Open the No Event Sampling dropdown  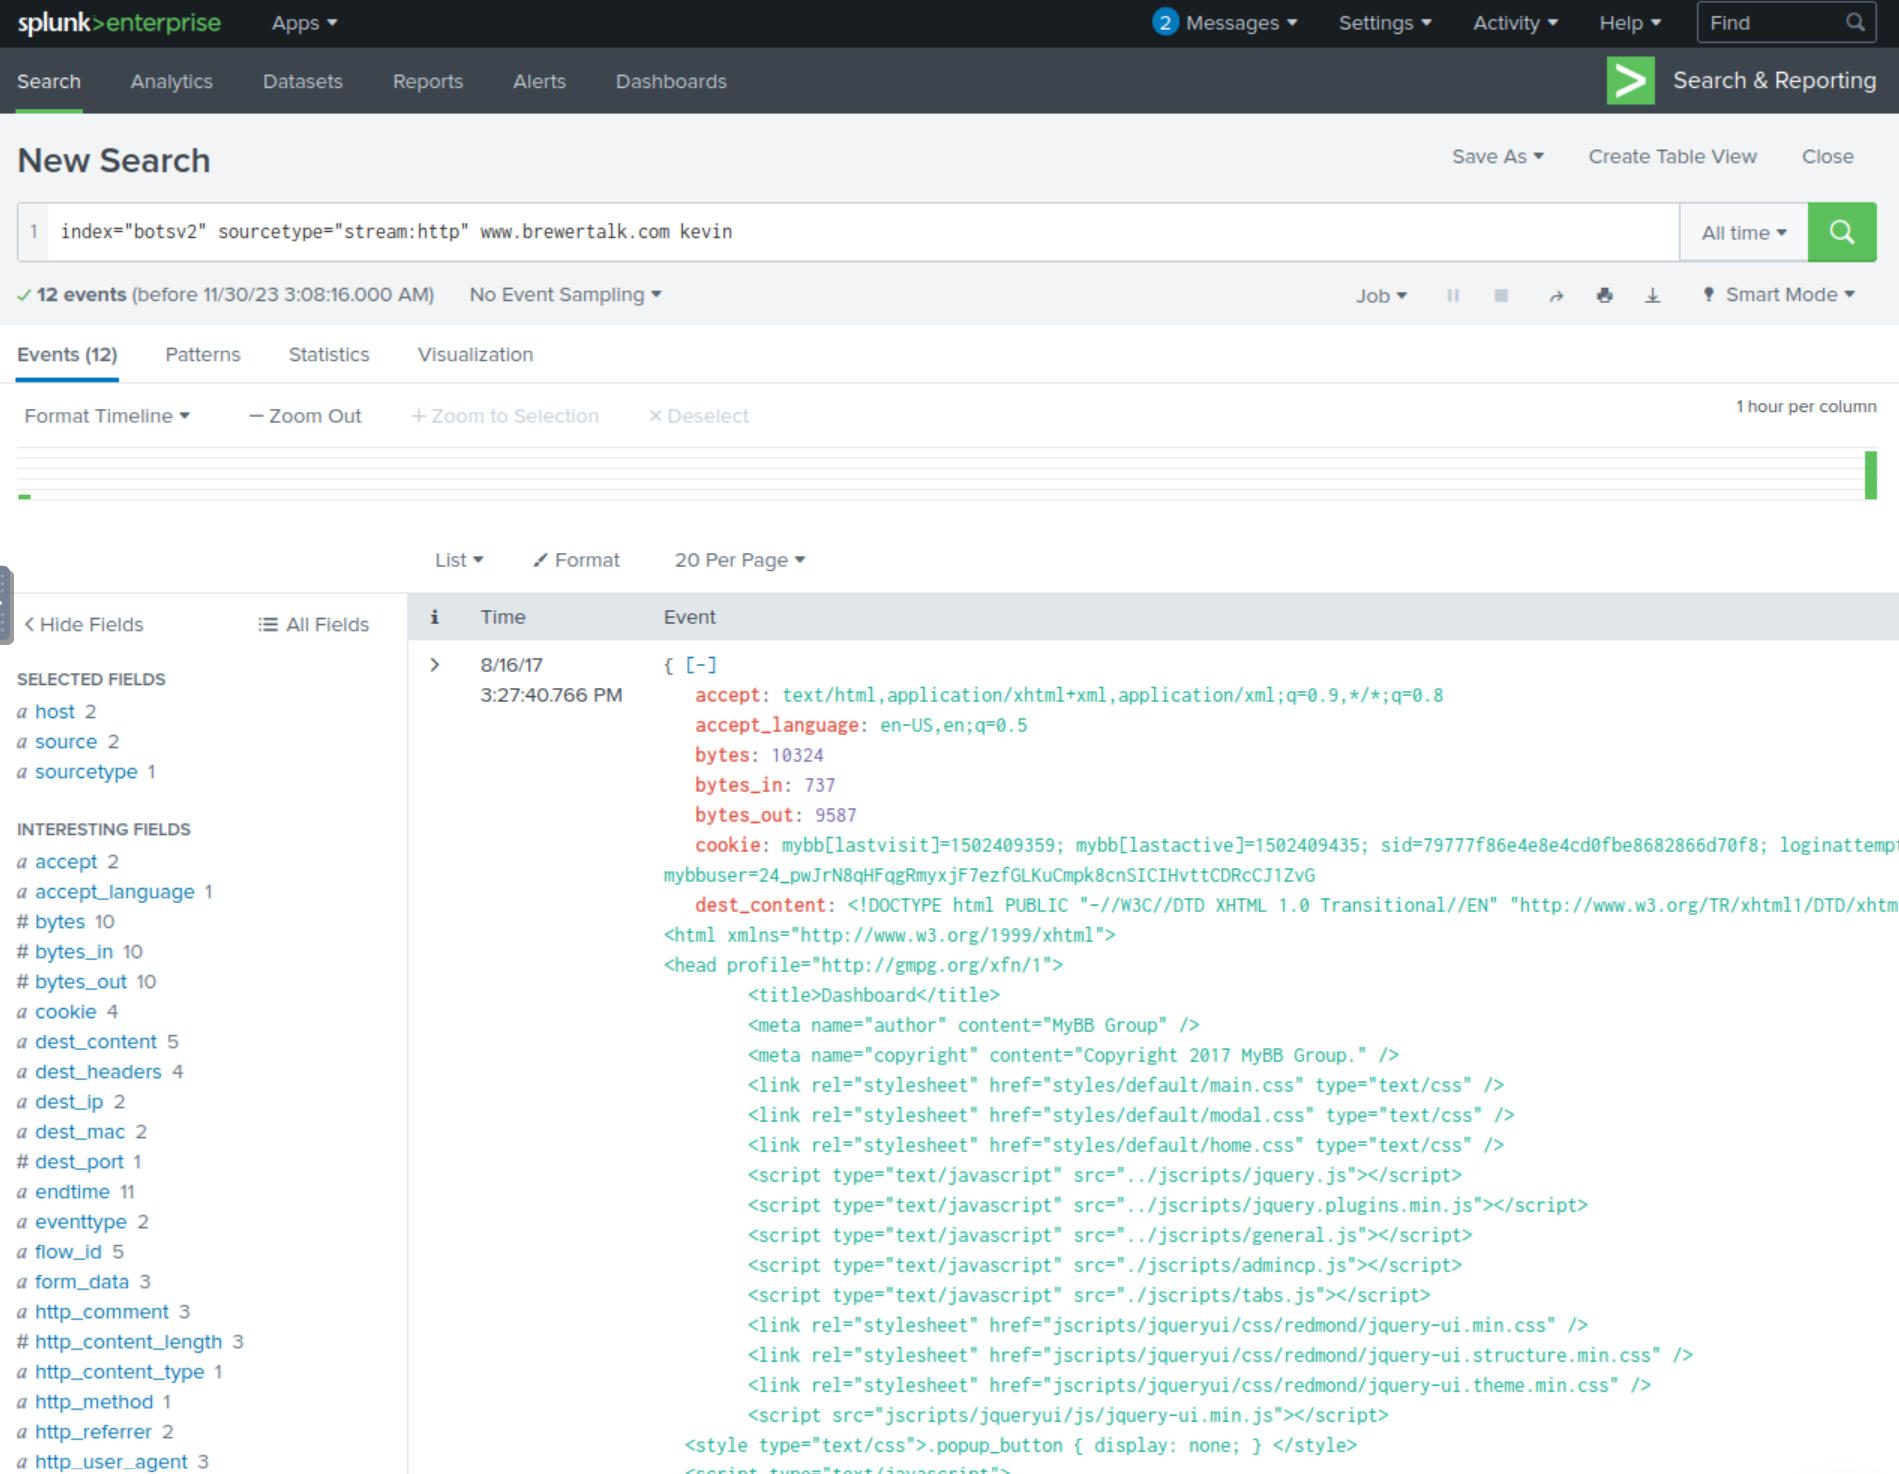tap(565, 295)
